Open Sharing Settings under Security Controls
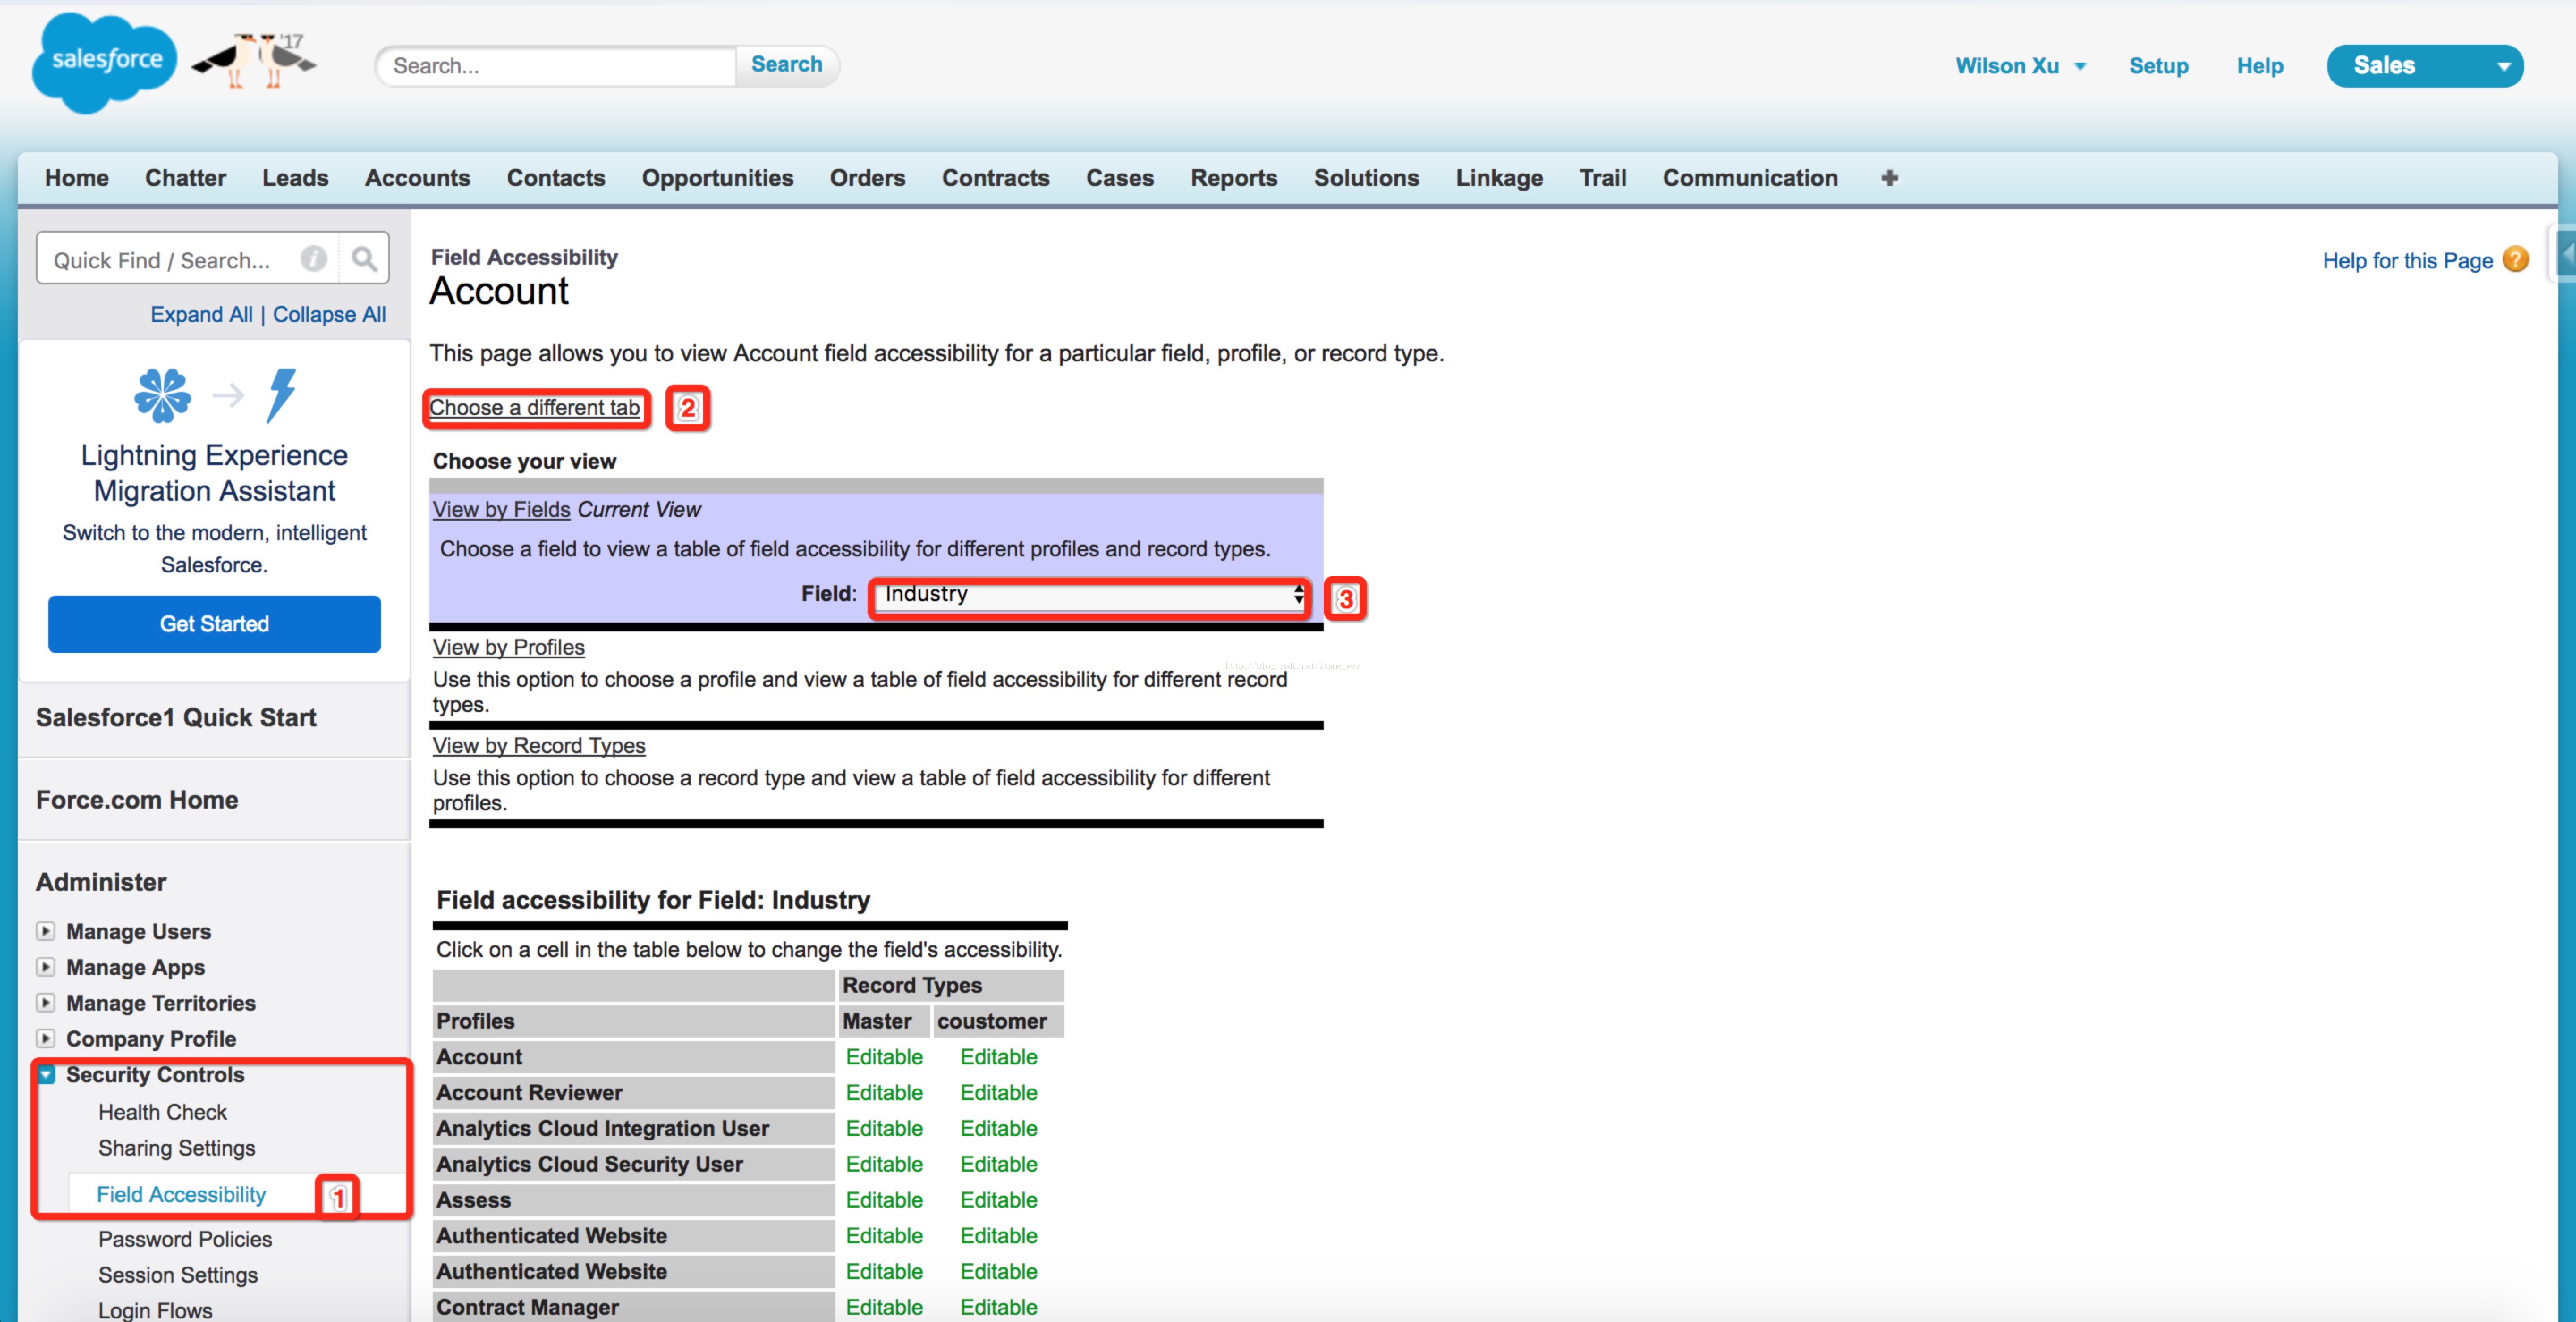 point(176,1148)
